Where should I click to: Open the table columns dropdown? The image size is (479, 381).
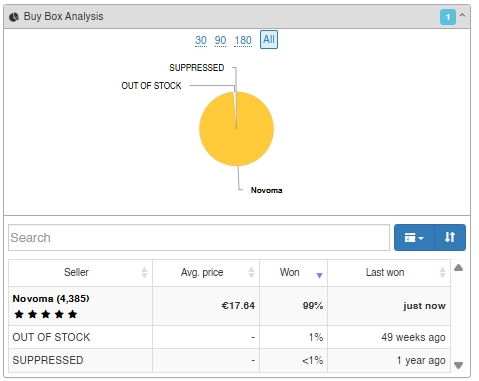tap(414, 237)
